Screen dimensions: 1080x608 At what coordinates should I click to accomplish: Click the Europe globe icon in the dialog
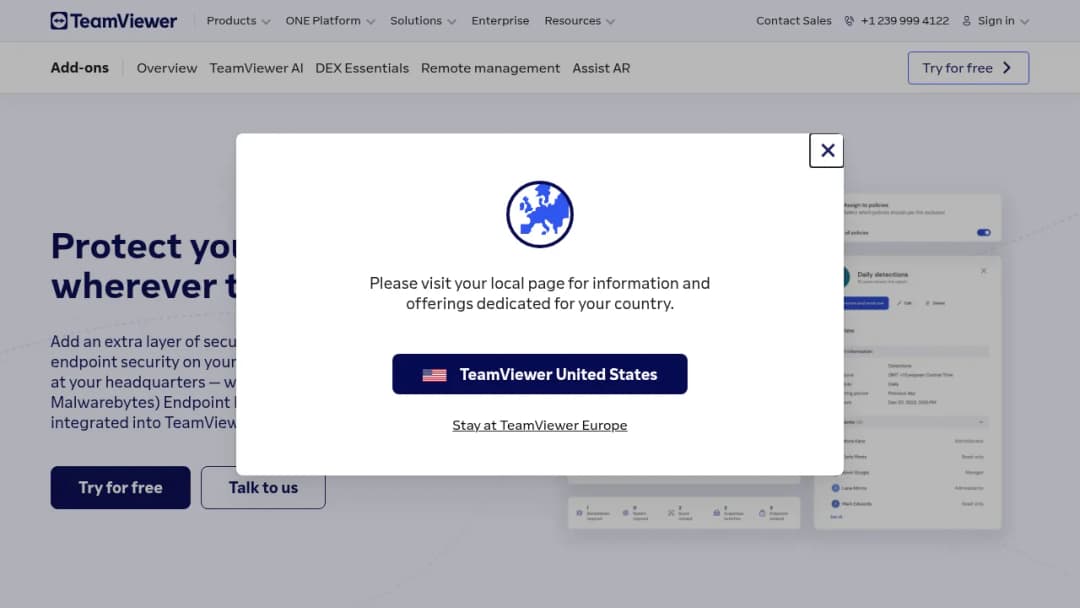[x=540, y=214]
